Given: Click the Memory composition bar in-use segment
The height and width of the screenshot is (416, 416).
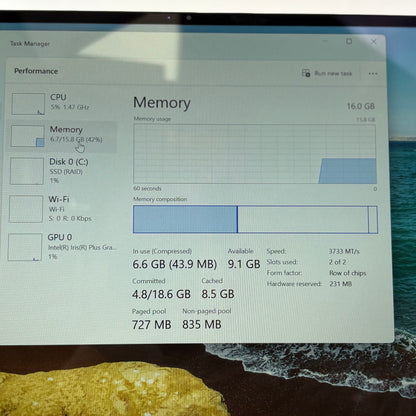Looking at the screenshot, I should 185,219.
